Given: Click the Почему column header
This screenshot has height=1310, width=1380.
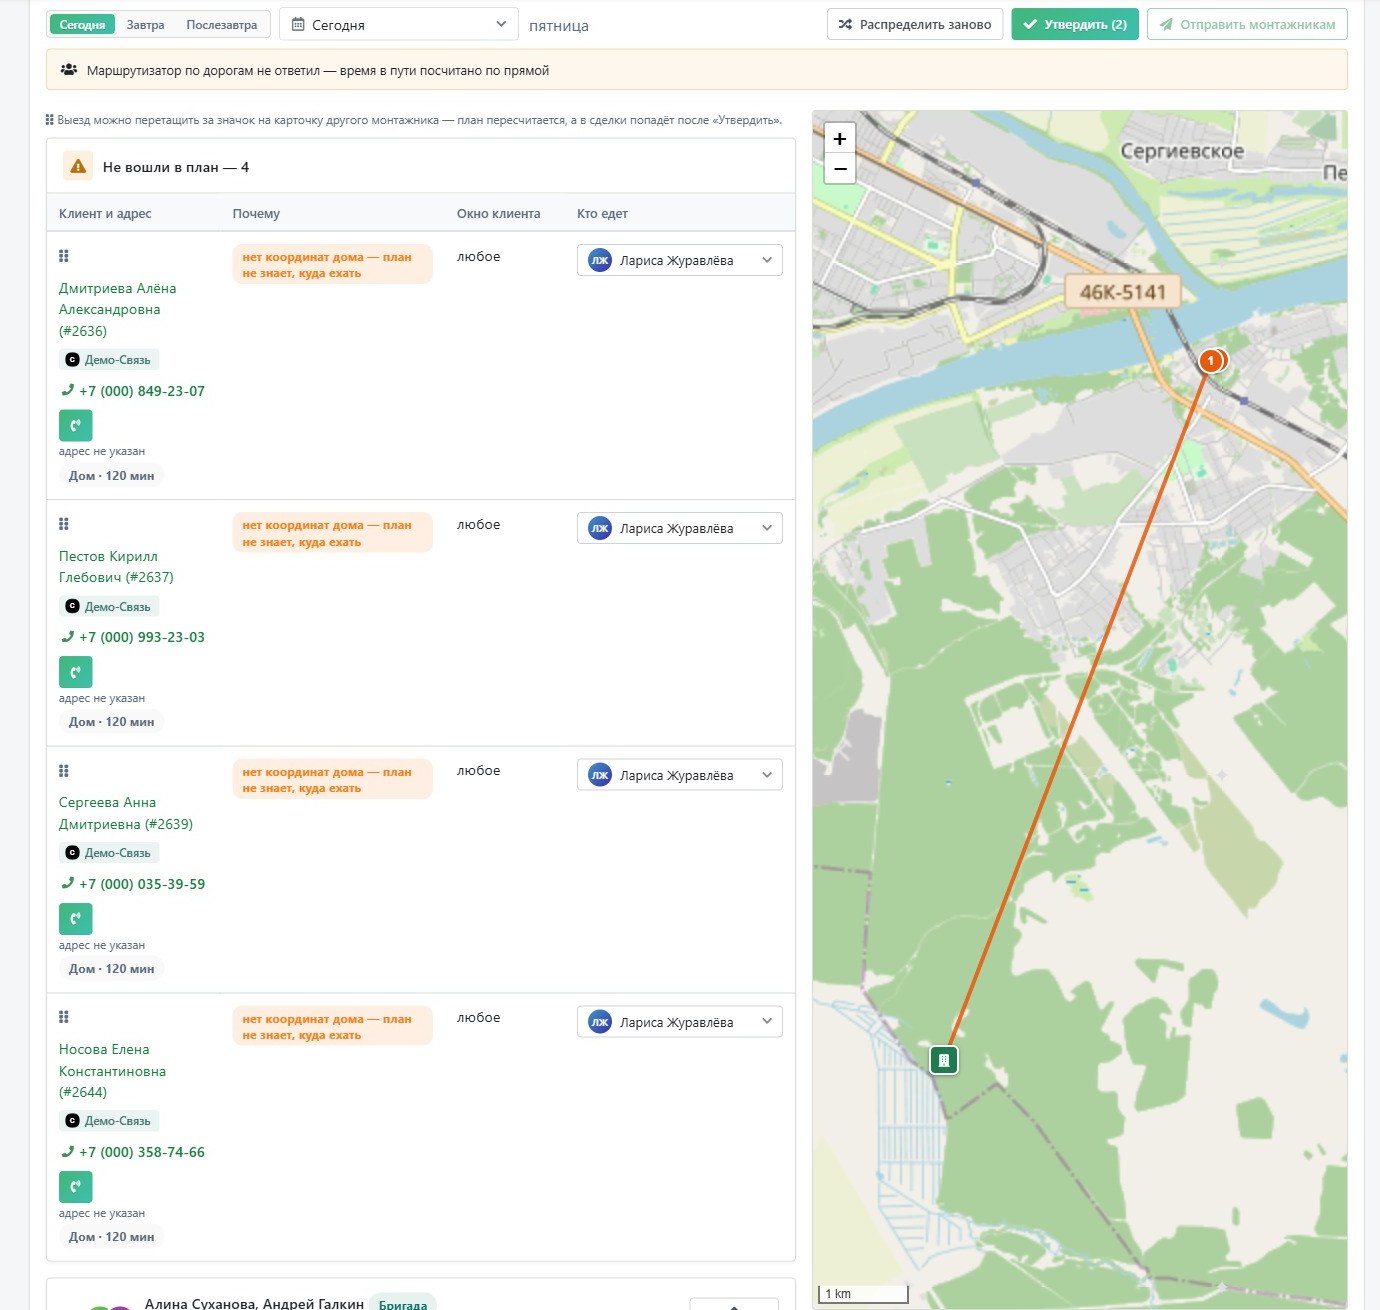Looking at the screenshot, I should pos(256,214).
